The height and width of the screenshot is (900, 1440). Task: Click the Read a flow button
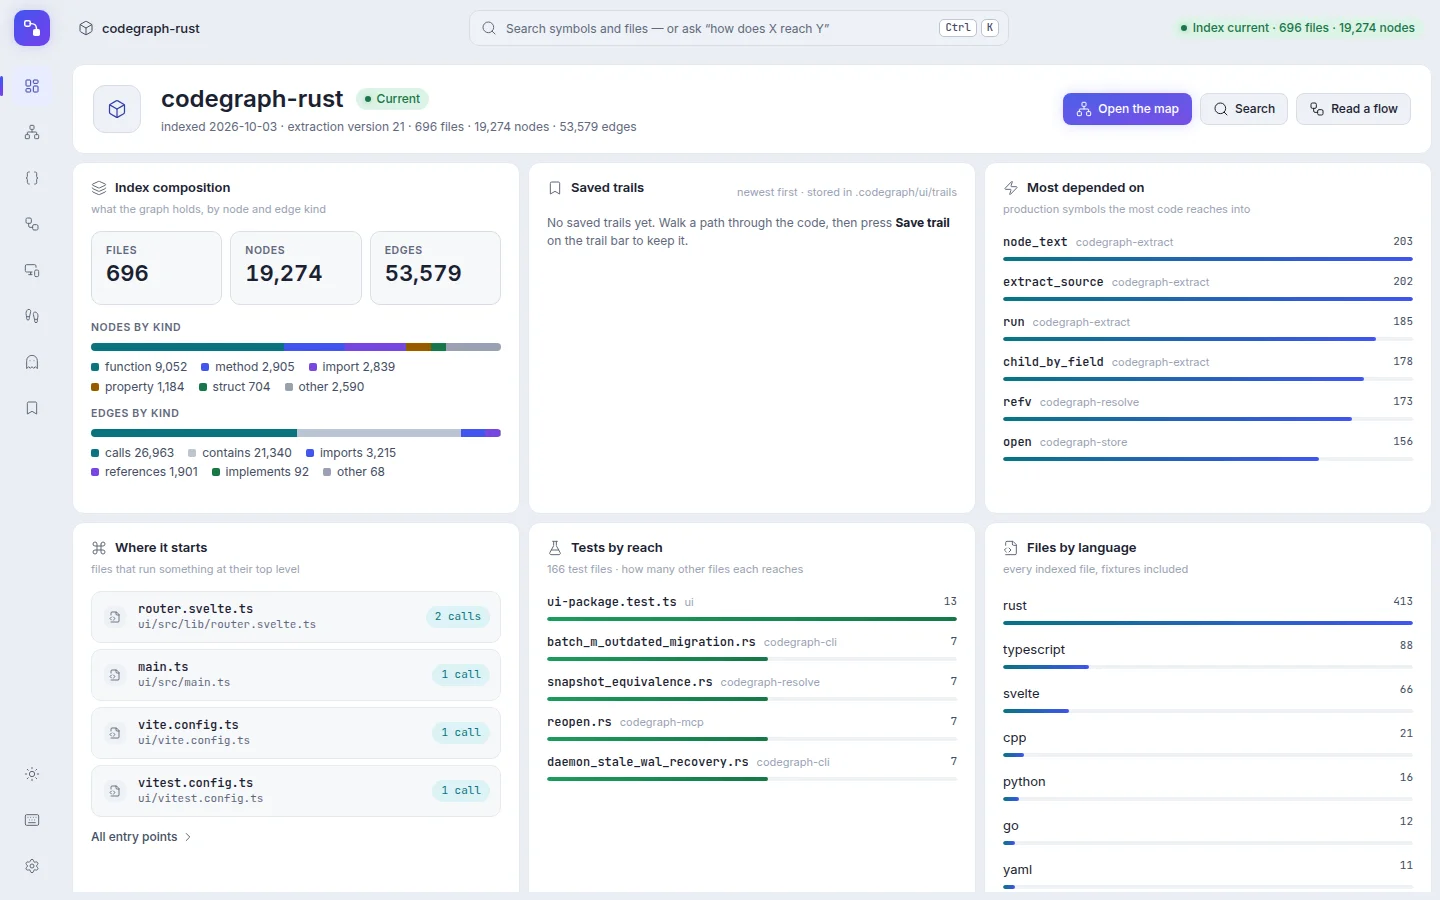(1353, 109)
